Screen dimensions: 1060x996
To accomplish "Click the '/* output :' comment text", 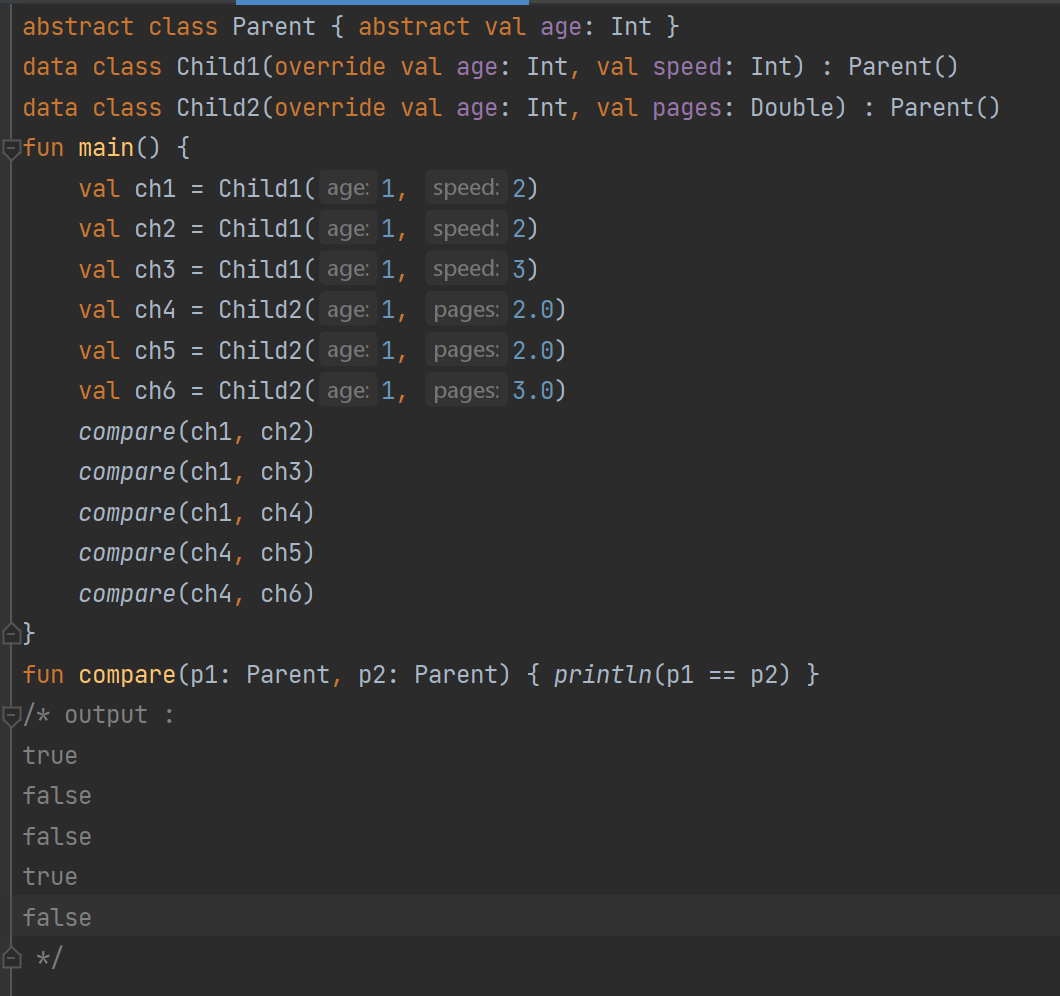I will [99, 715].
